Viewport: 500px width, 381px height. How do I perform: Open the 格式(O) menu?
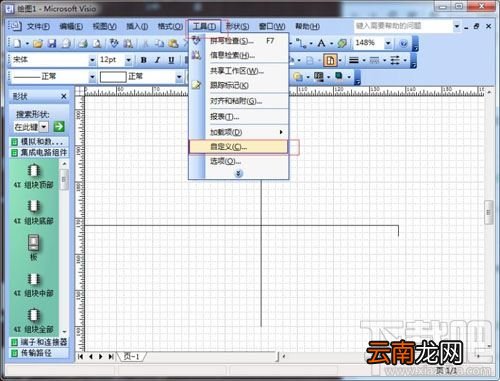click(x=170, y=26)
